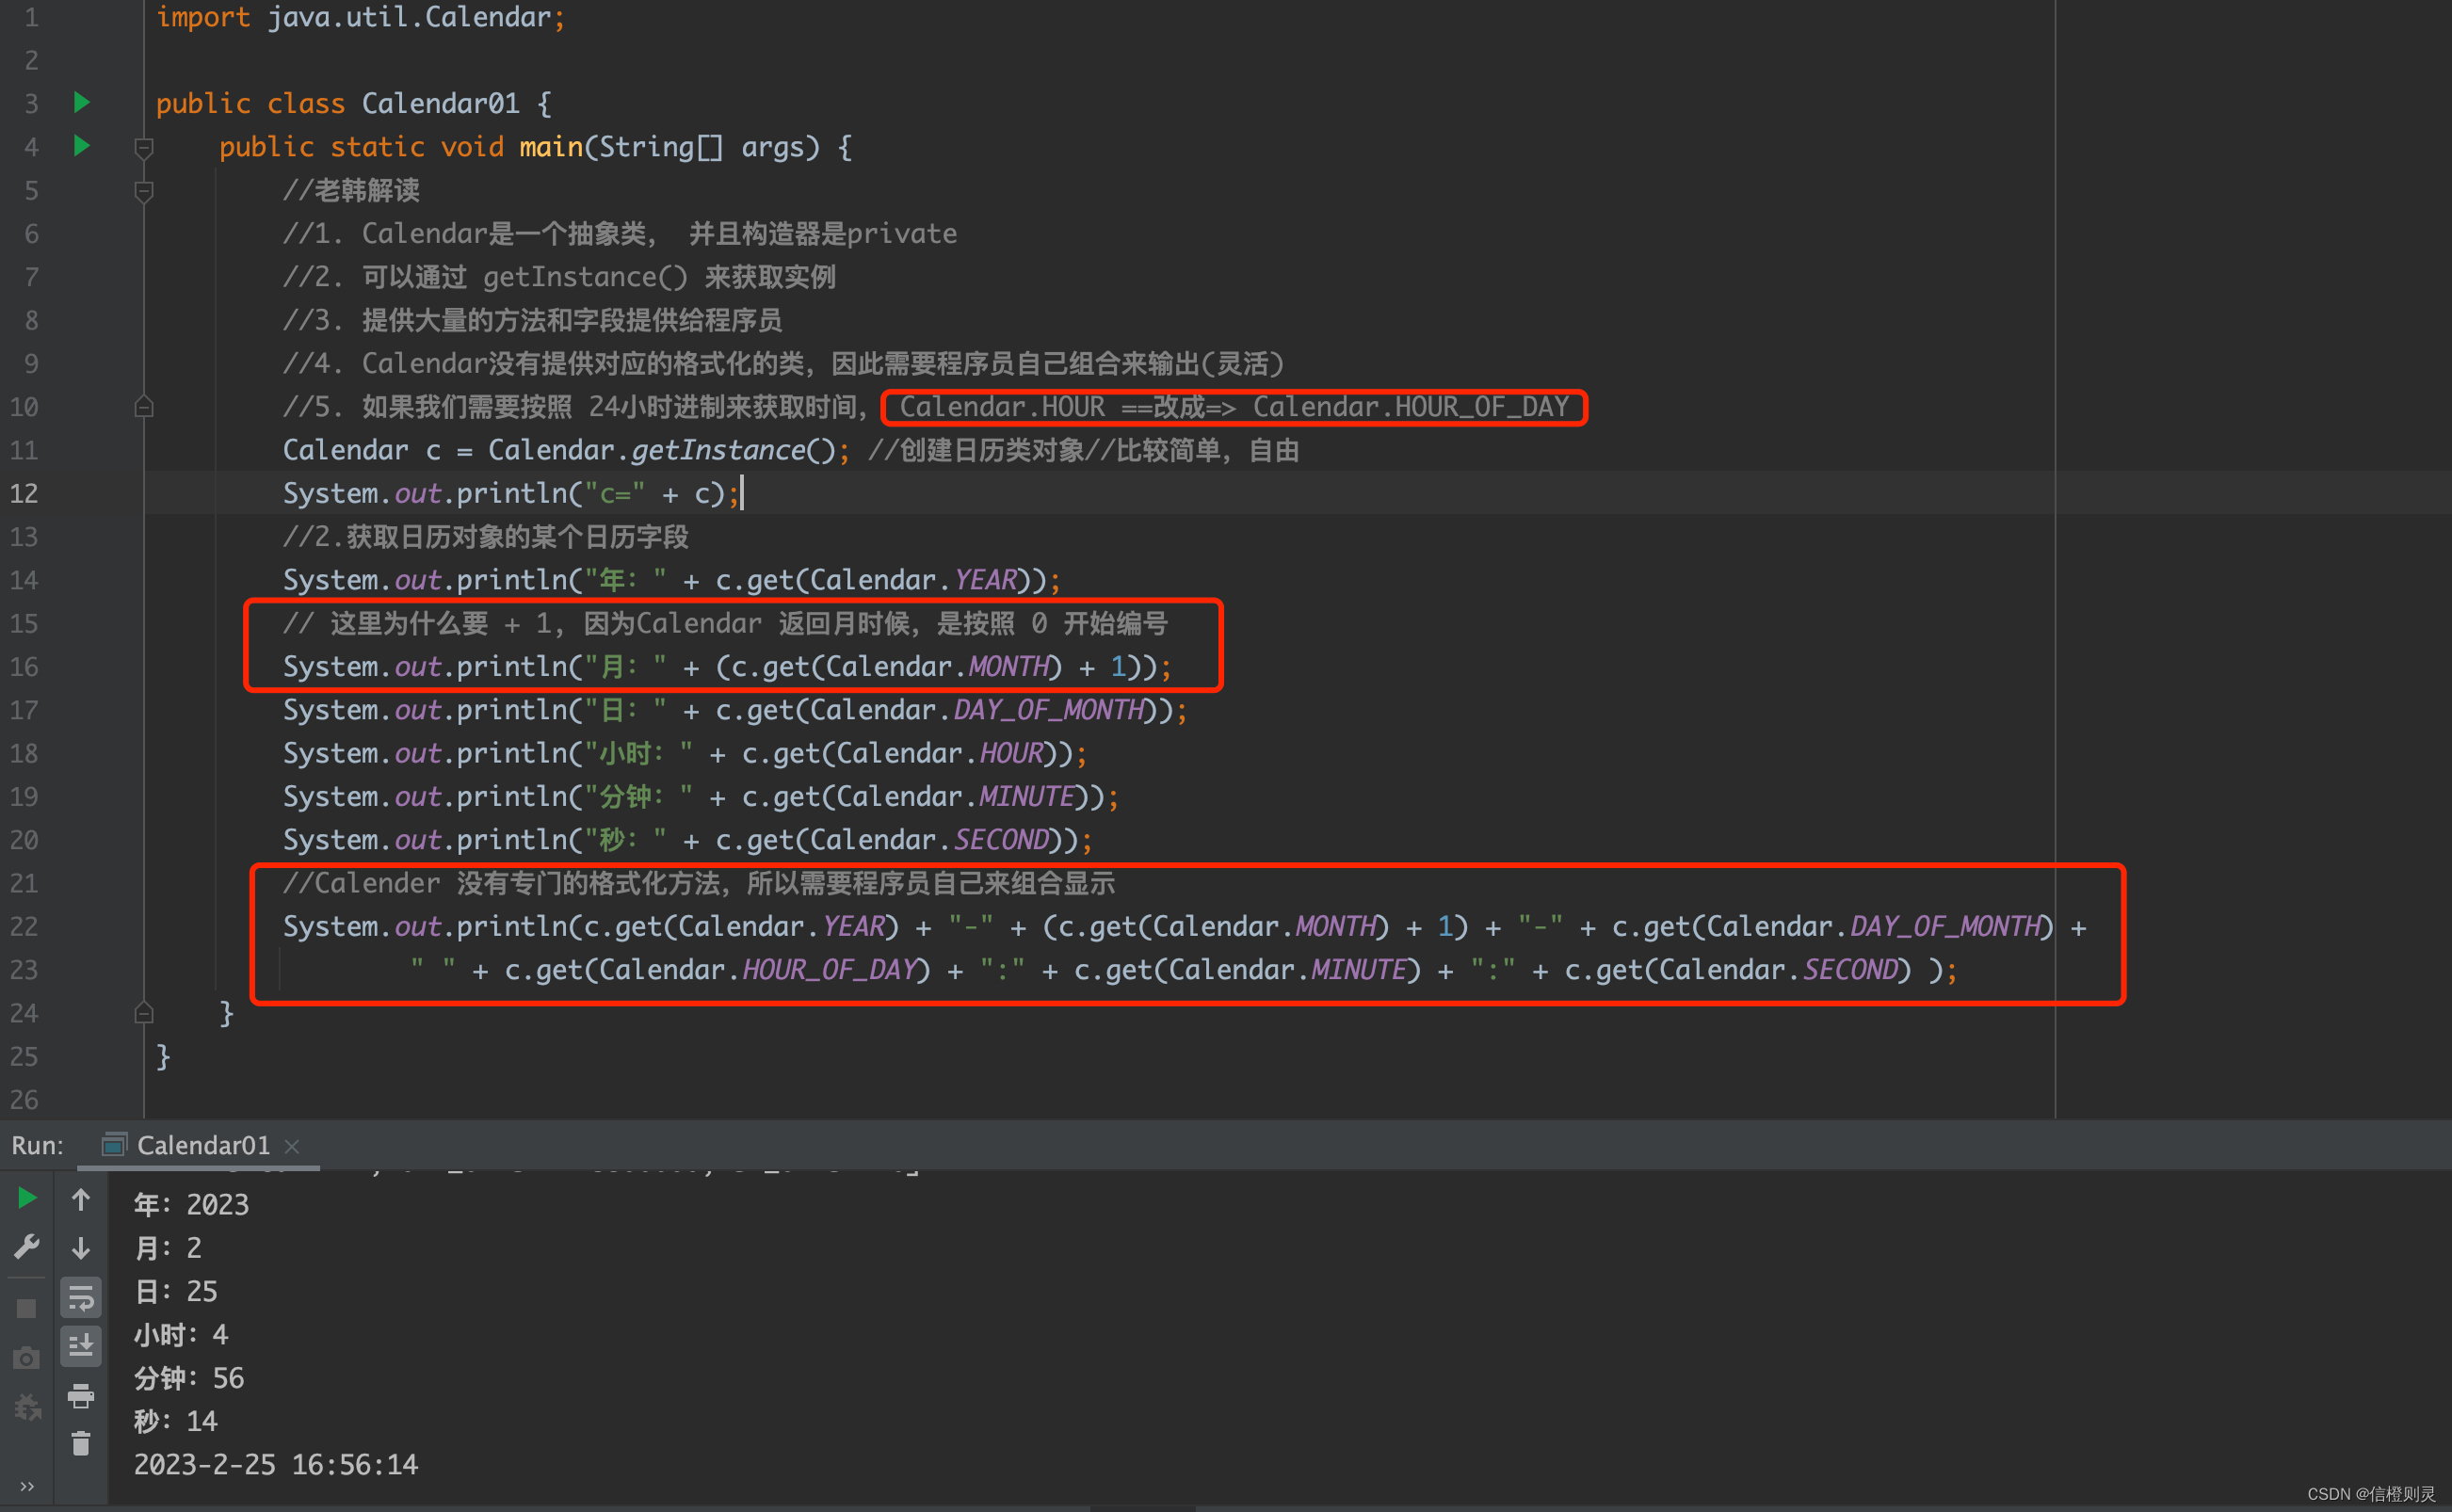This screenshot has height=1512, width=2452.
Task: Collapse the main method fold marker at line 4
Action: tap(144, 148)
